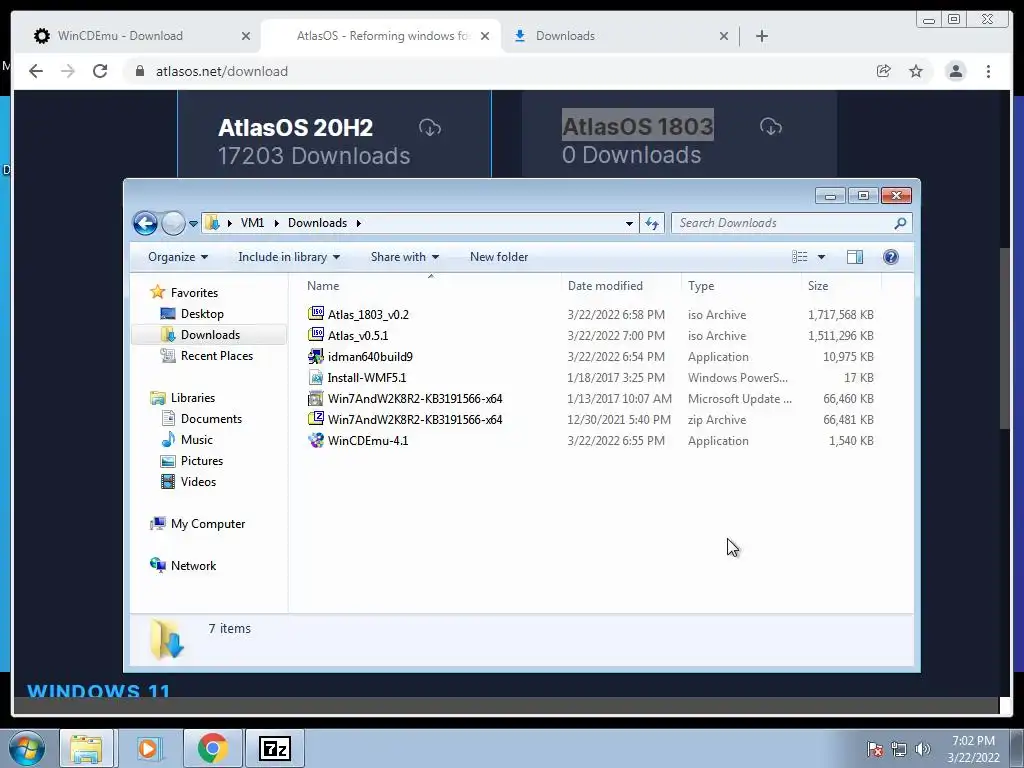This screenshot has height=768, width=1024.
Task: Open the Chrome three-dot menu
Action: (988, 71)
